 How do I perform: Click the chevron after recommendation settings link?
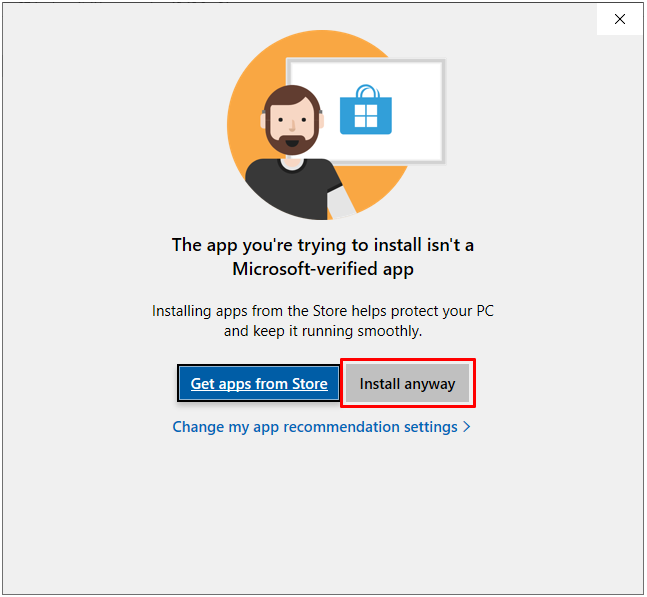click(467, 427)
